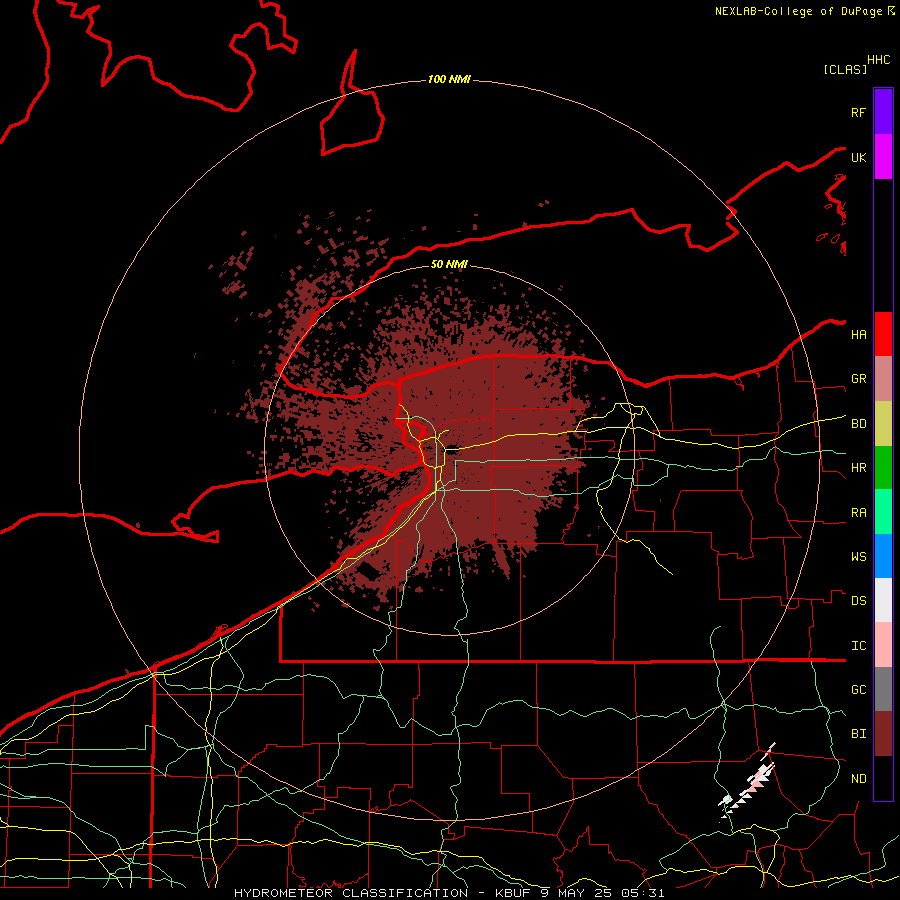Click the IC pink legend swatch
This screenshot has width=900, height=900.
pos(883,645)
